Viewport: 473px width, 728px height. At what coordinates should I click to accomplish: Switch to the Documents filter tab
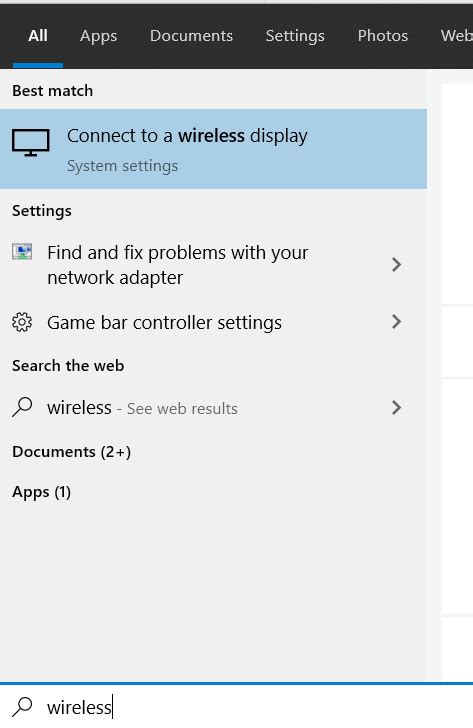(191, 36)
